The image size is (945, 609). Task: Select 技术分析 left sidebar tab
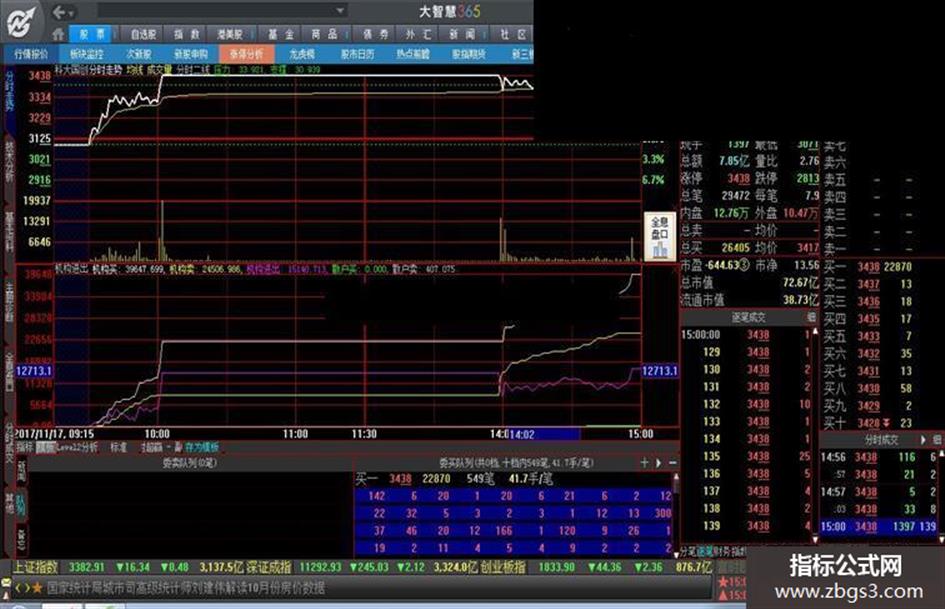[x=10, y=162]
